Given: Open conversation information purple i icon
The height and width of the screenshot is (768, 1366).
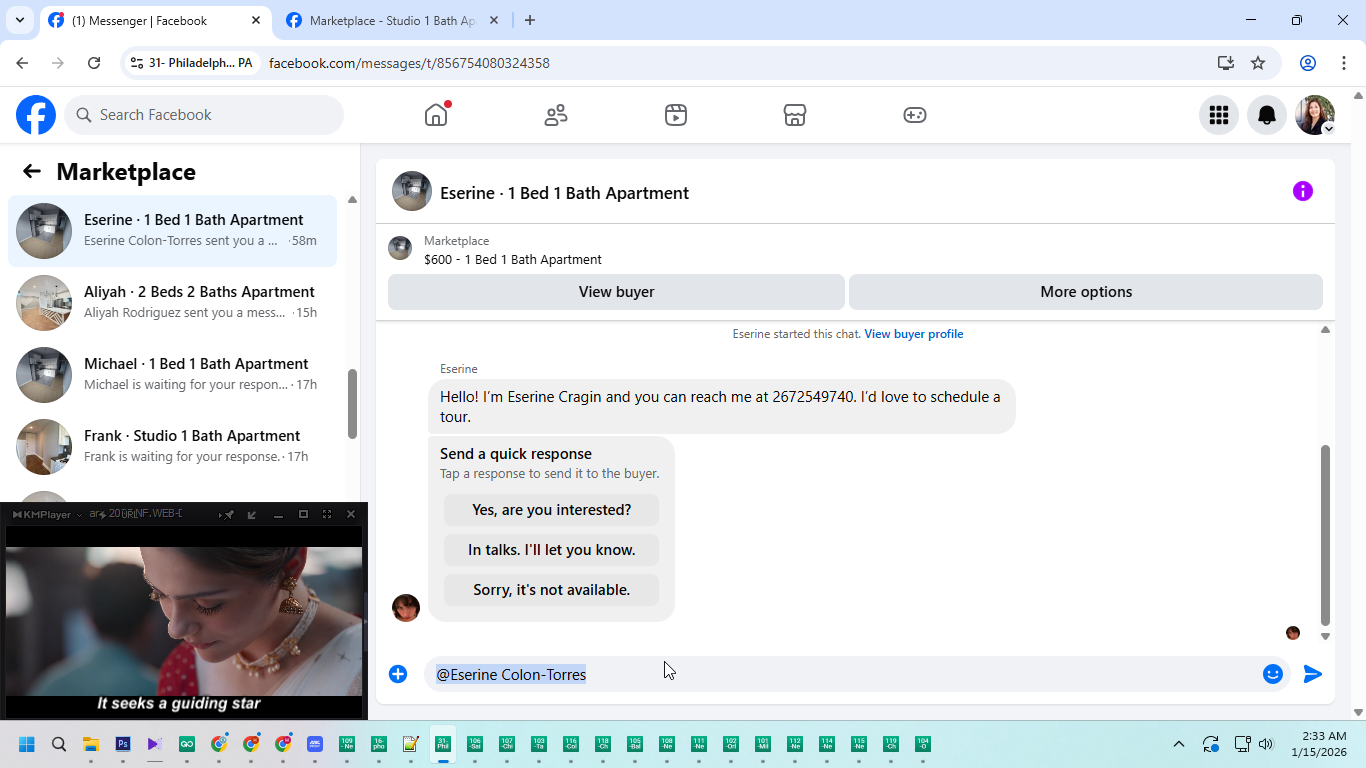Looking at the screenshot, I should point(1303,191).
